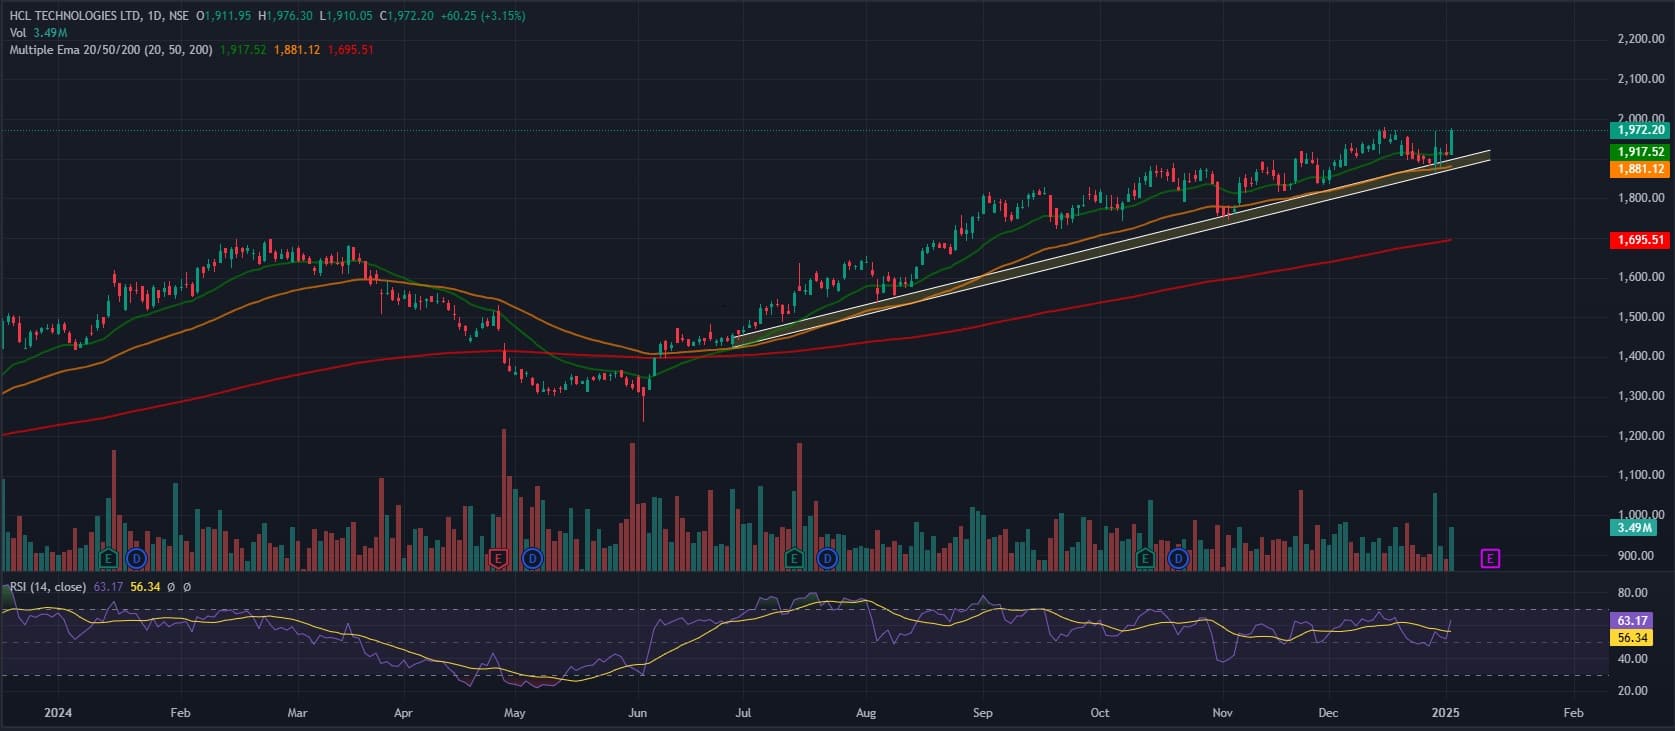Open the January earnings marker E icon
The image size is (1675, 731).
pyautogui.click(x=109, y=558)
